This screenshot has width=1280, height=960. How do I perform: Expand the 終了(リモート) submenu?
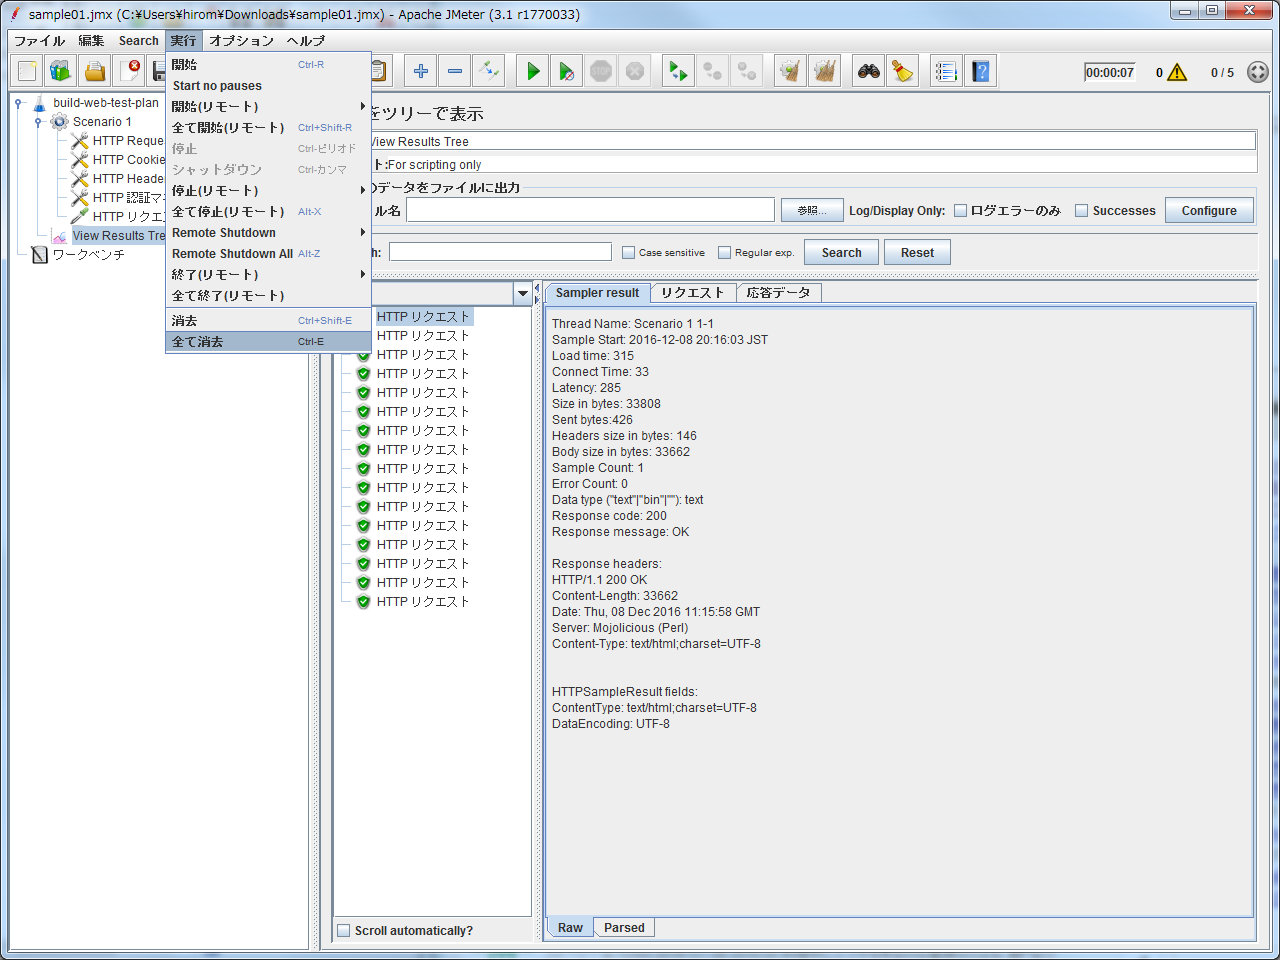[x=268, y=275]
